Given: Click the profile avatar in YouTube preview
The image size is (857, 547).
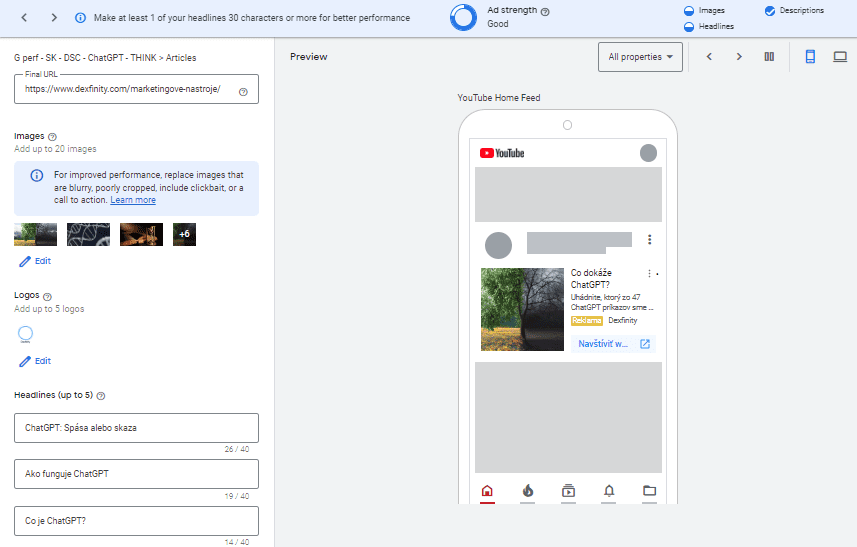Looking at the screenshot, I should pyautogui.click(x=648, y=153).
